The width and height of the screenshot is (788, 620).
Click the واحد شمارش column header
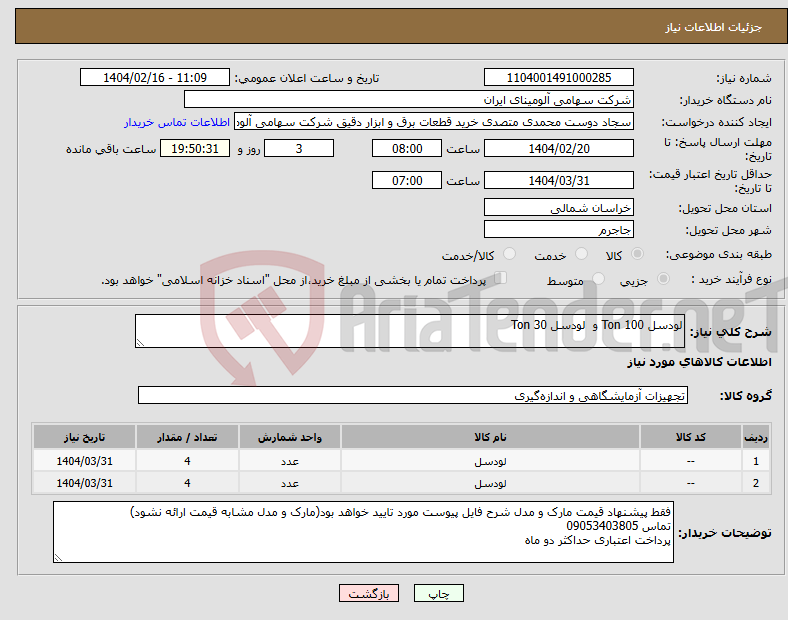pyautogui.click(x=290, y=437)
